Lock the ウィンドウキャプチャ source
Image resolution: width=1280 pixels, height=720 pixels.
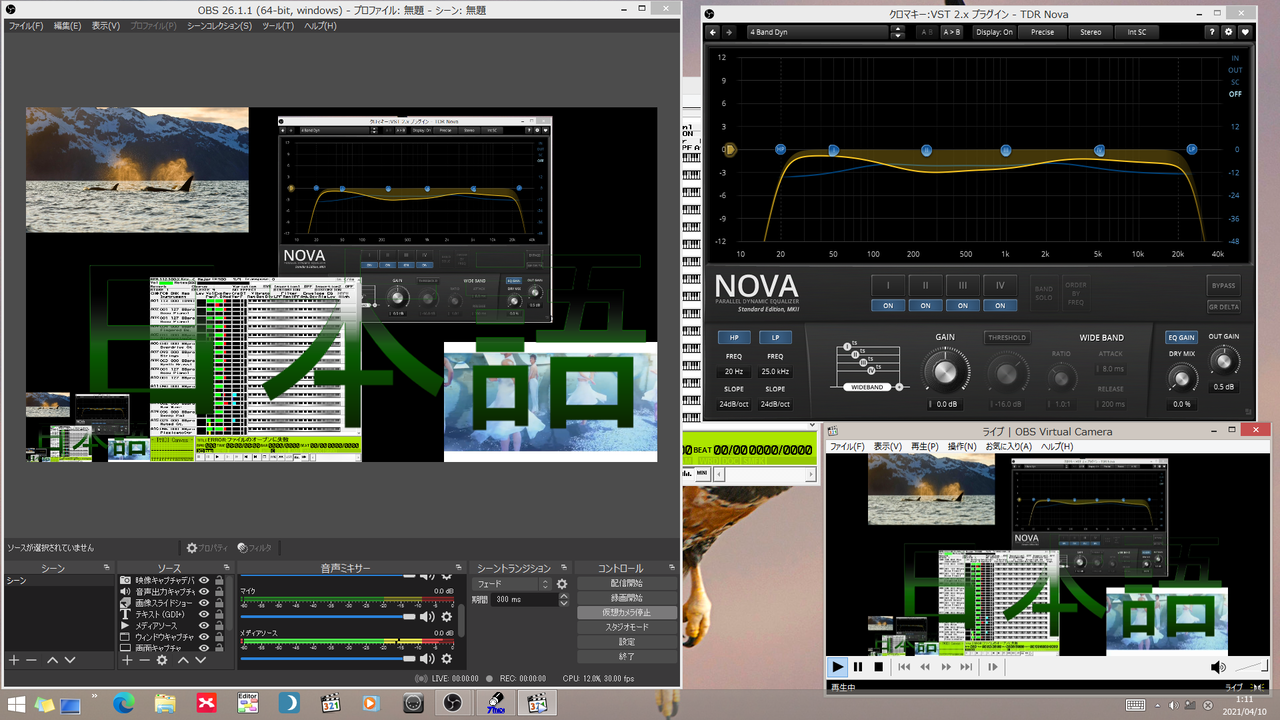219,637
